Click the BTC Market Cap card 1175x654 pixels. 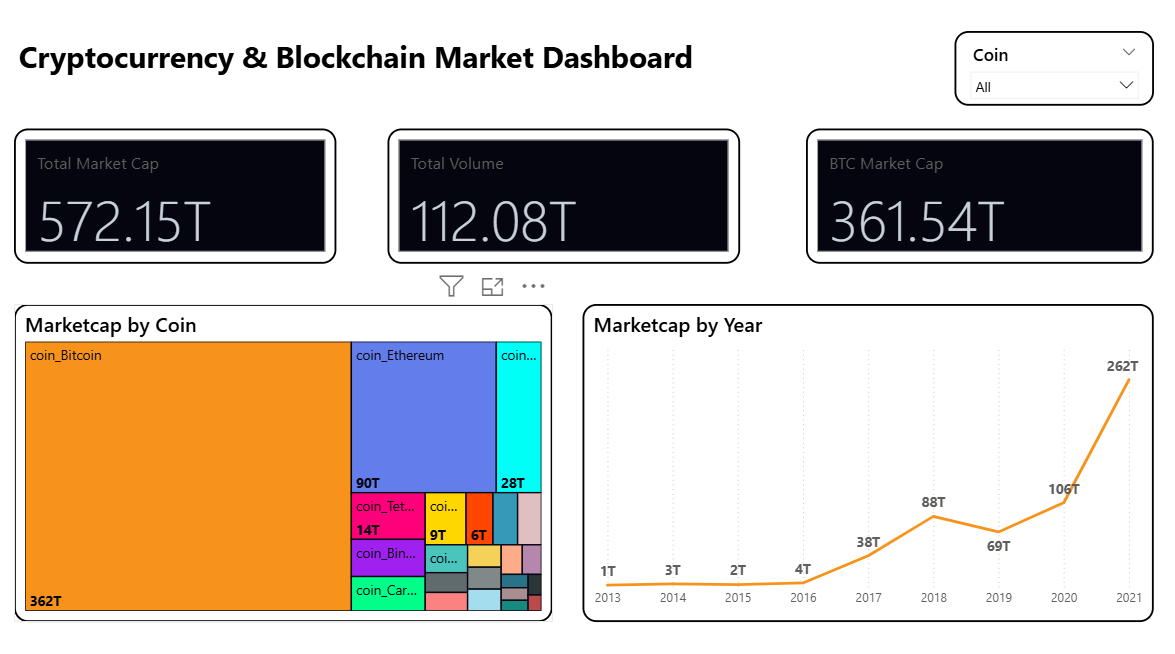click(979, 196)
